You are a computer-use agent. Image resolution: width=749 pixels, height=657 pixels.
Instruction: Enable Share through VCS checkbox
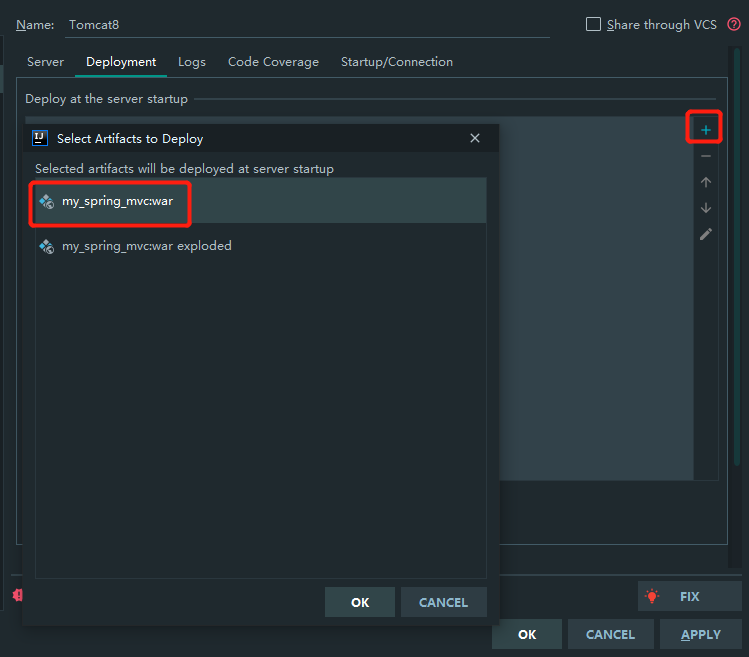click(593, 24)
